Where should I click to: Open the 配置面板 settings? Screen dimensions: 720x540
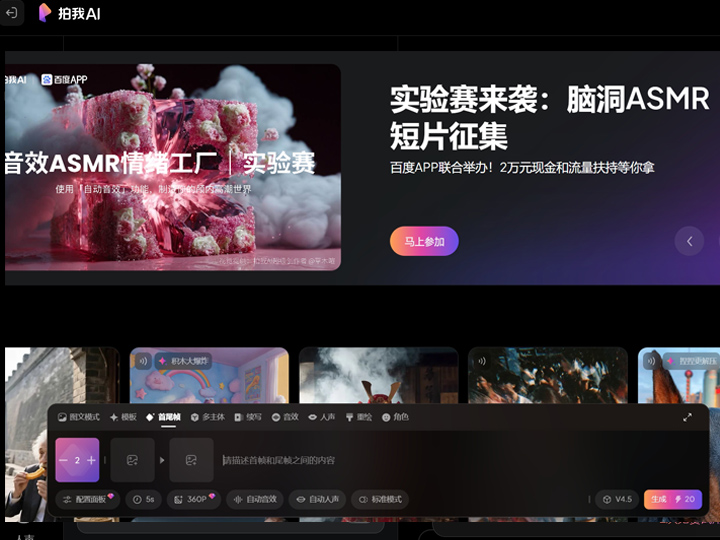(x=88, y=499)
